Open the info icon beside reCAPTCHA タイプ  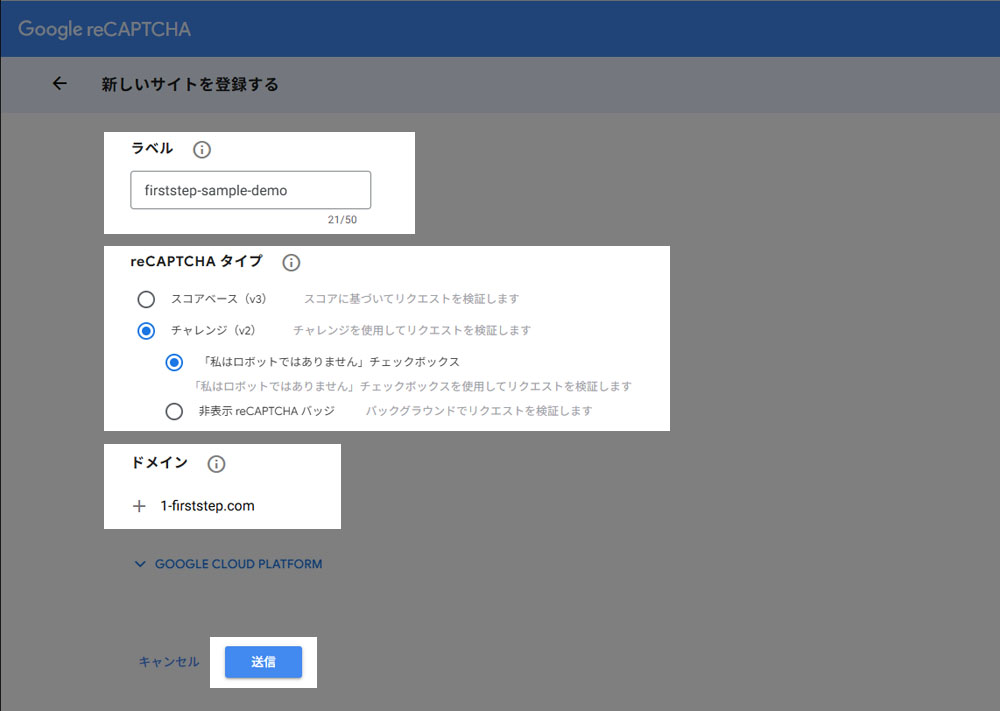click(x=291, y=263)
